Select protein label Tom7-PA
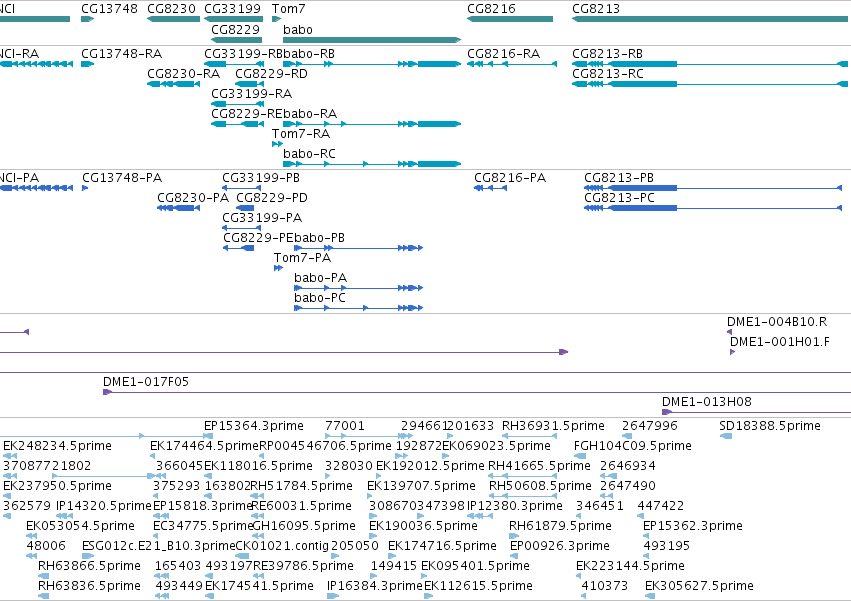The image size is (851, 601). point(302,258)
